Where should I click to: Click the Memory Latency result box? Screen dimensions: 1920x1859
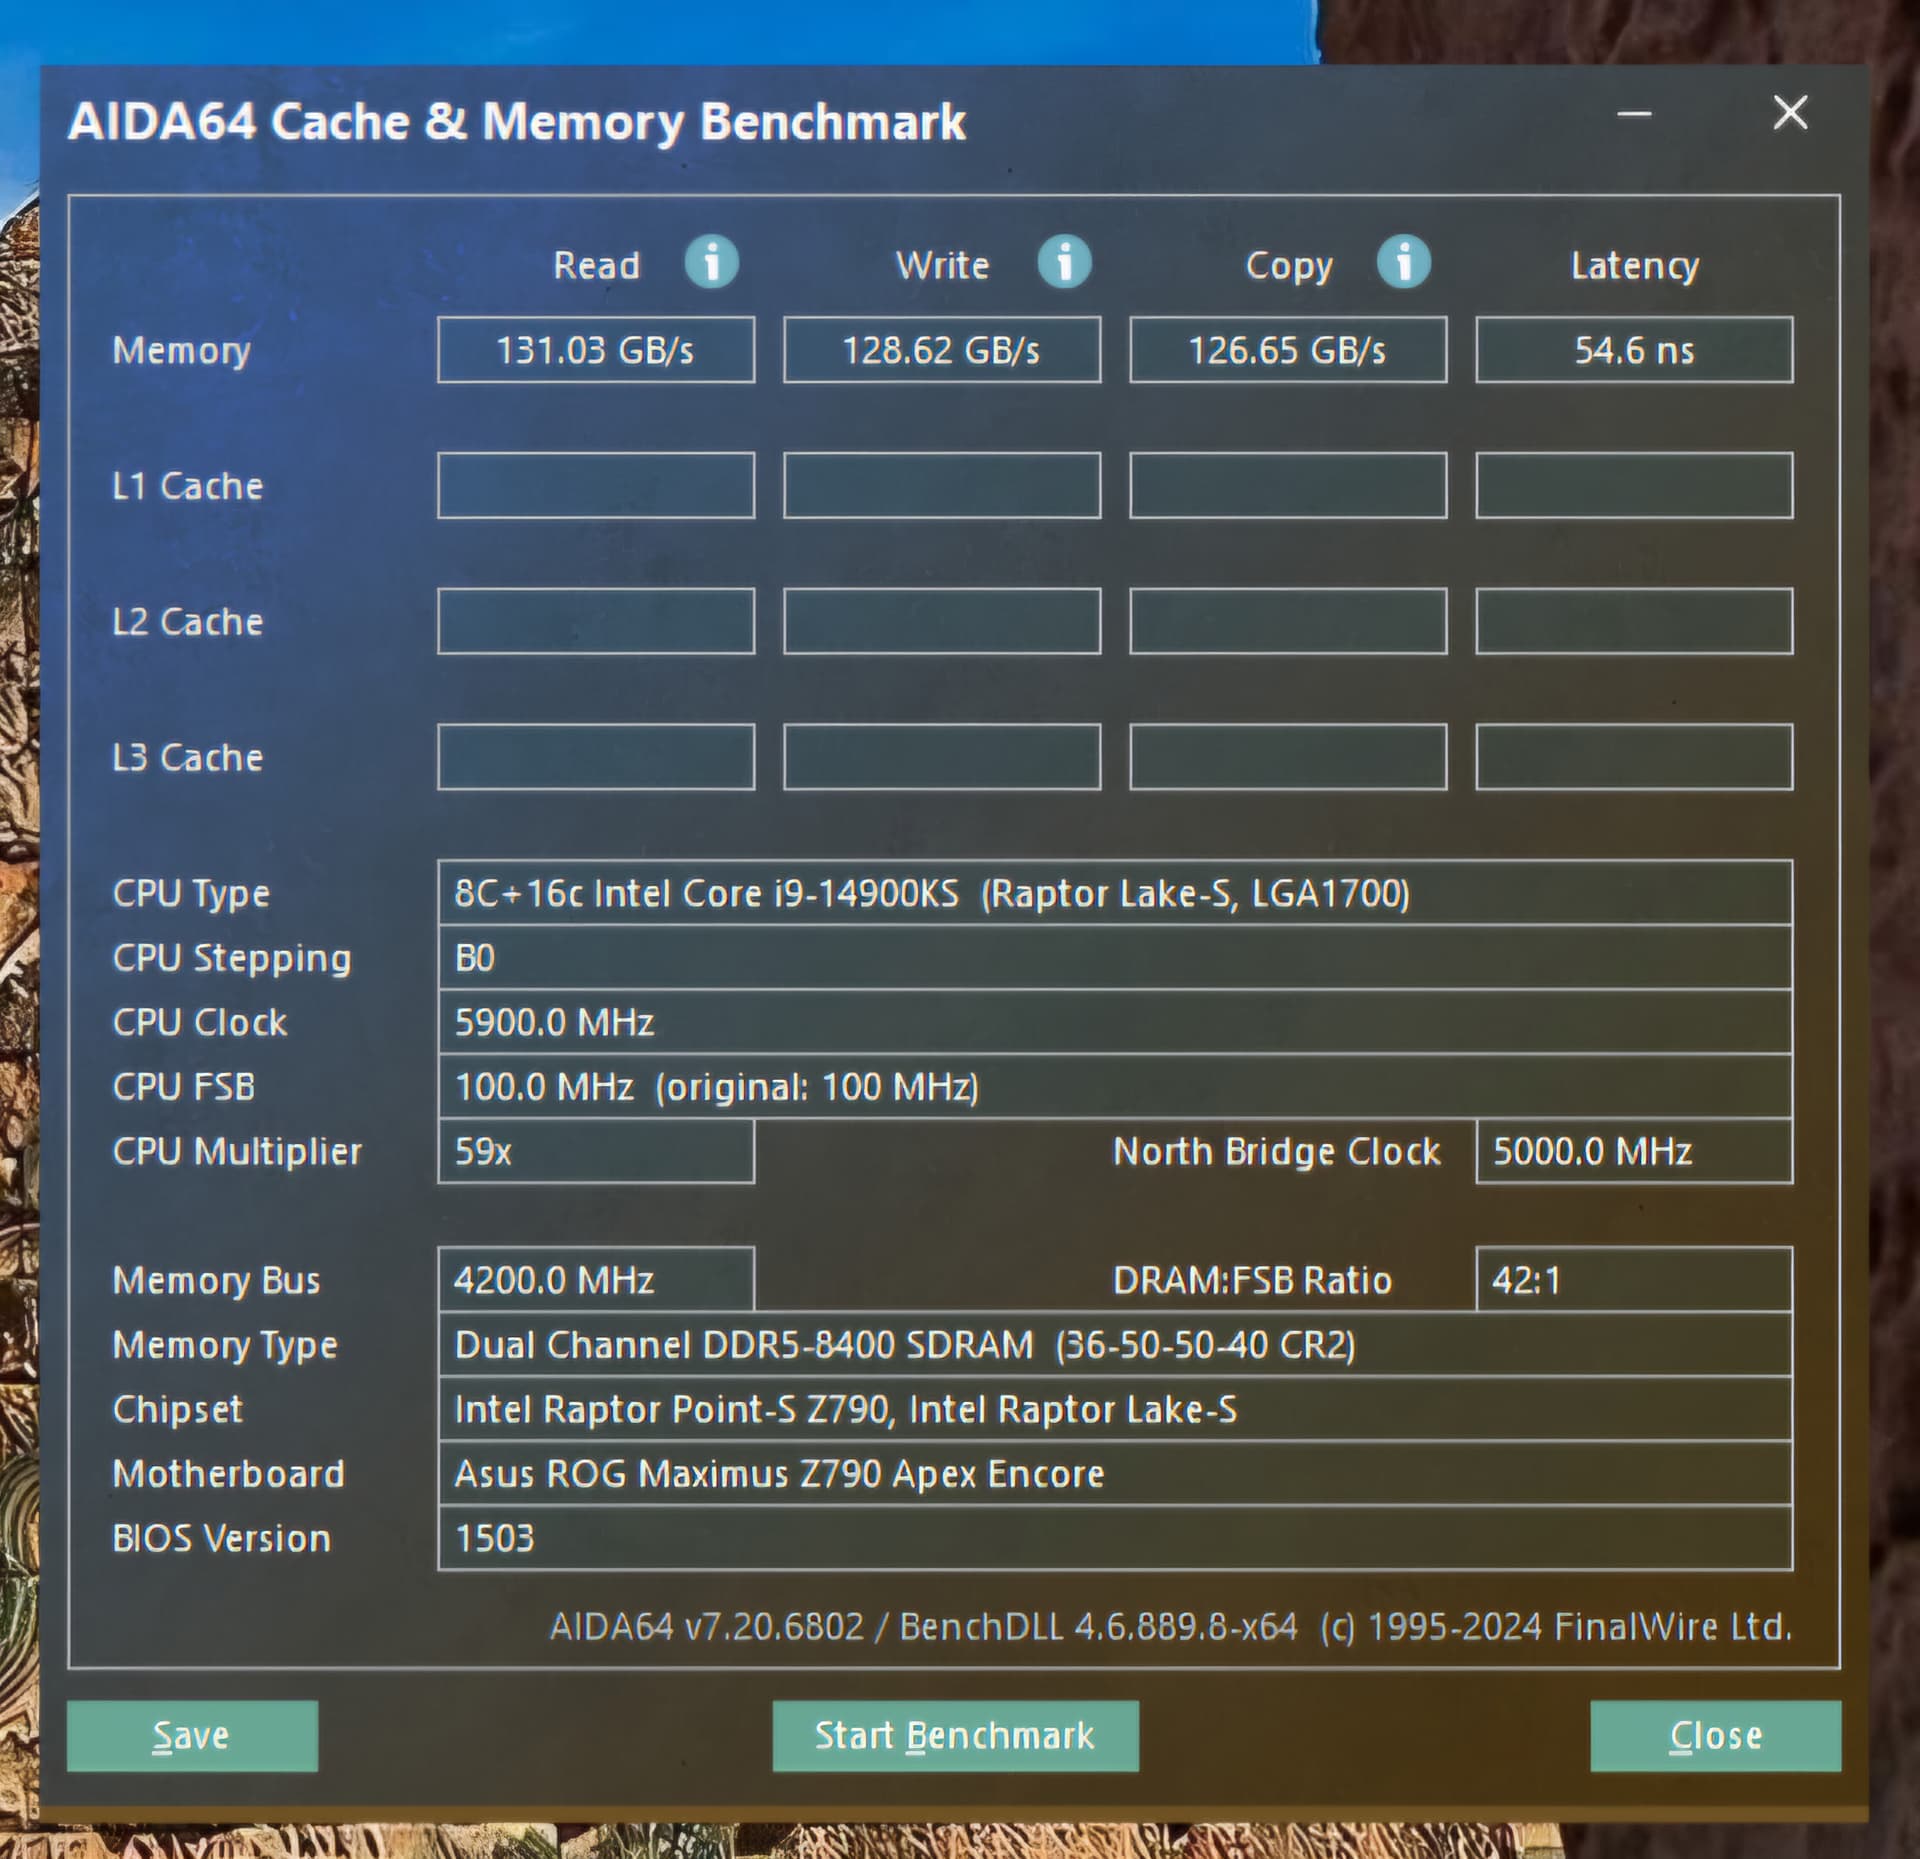pyautogui.click(x=1633, y=350)
